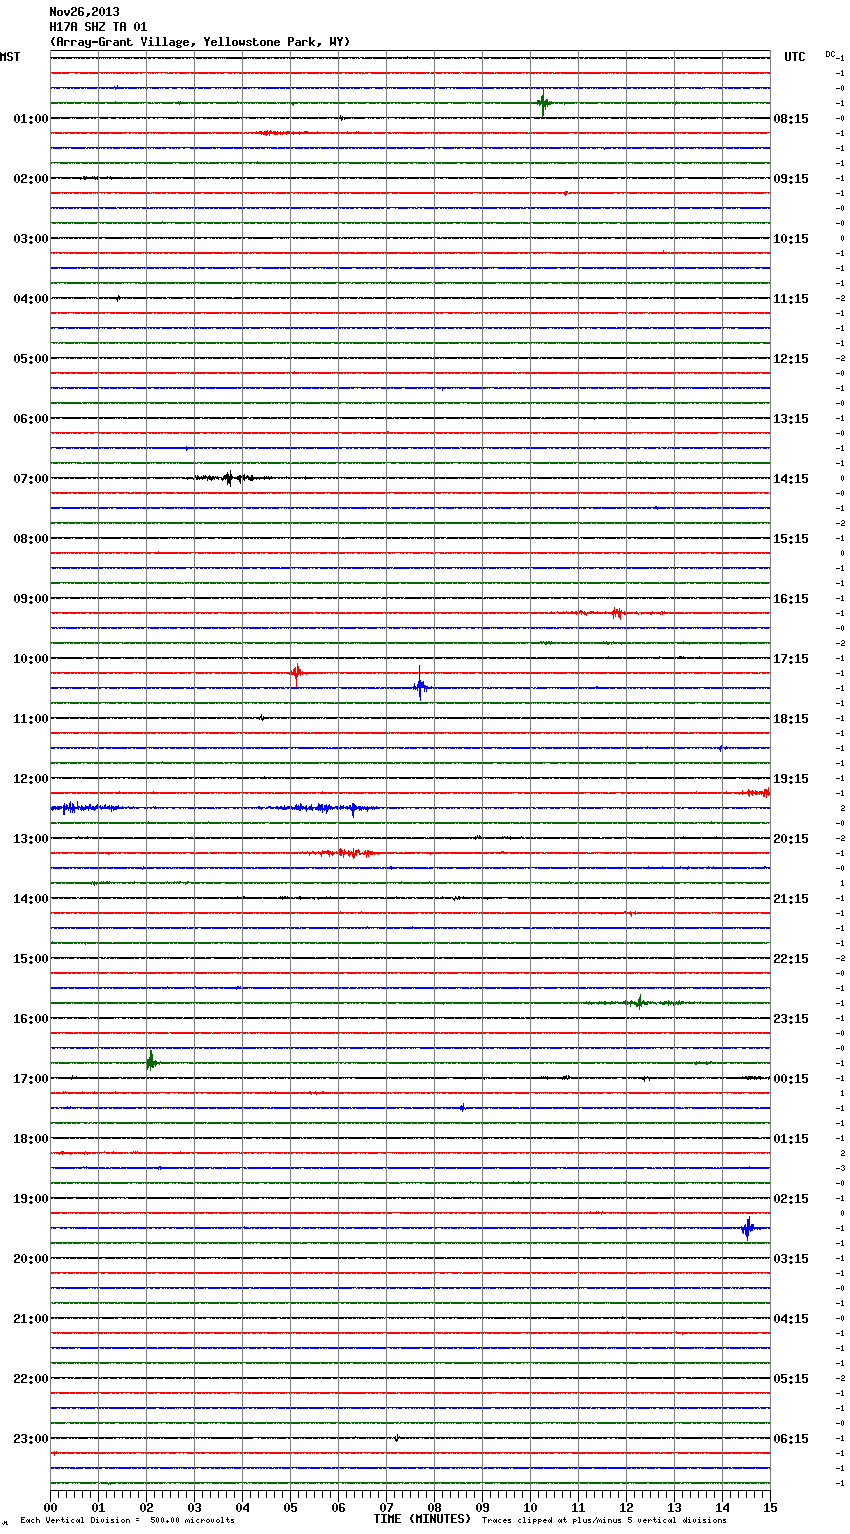850x1534 pixels.
Task: Select the 17:00 MST time label
Action: click(31, 1079)
